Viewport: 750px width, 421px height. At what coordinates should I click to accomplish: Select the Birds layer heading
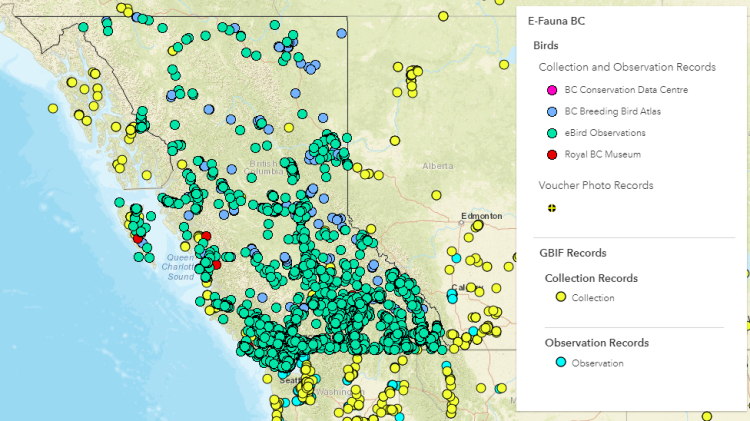click(x=546, y=45)
